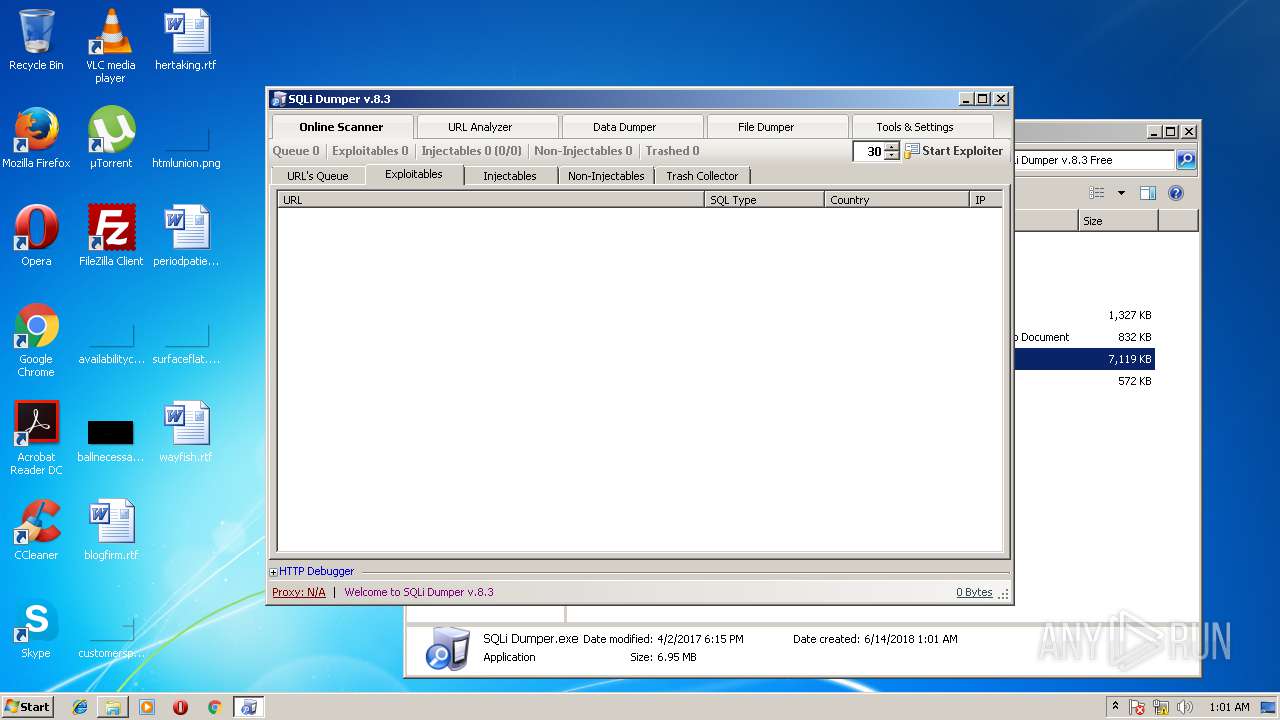Click Proxy: N/A status link
Image resolution: width=1280 pixels, height=720 pixels.
[299, 592]
